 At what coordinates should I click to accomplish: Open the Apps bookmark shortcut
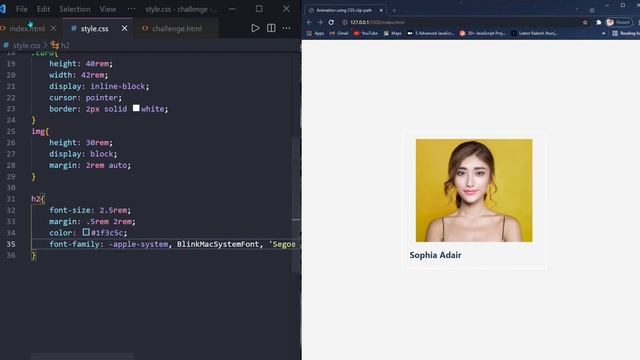click(315, 33)
